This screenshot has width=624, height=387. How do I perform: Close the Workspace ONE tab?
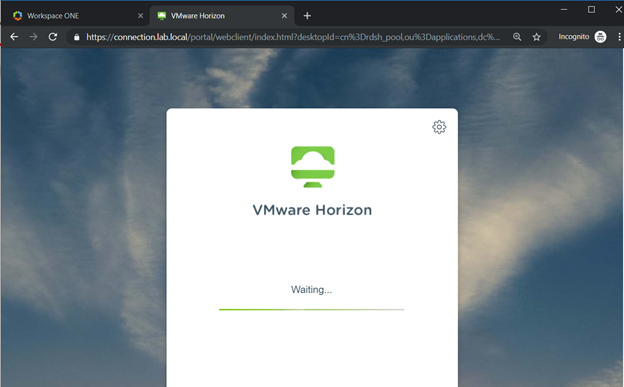tap(140, 16)
